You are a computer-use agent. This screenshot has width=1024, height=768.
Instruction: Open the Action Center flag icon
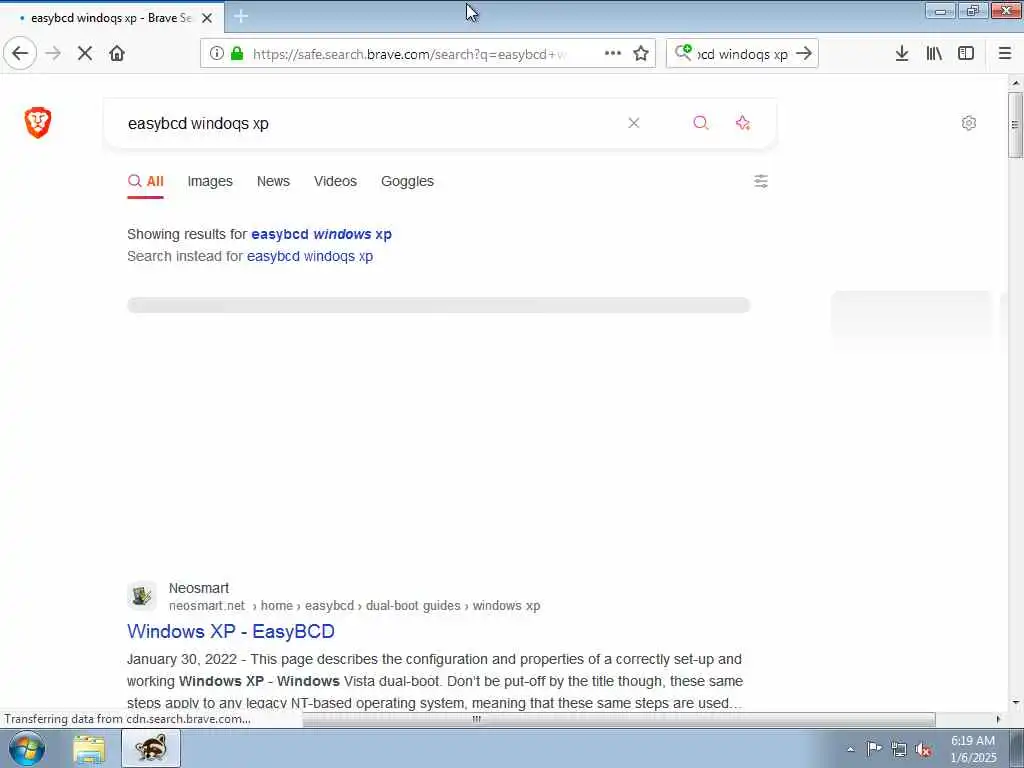[874, 749]
